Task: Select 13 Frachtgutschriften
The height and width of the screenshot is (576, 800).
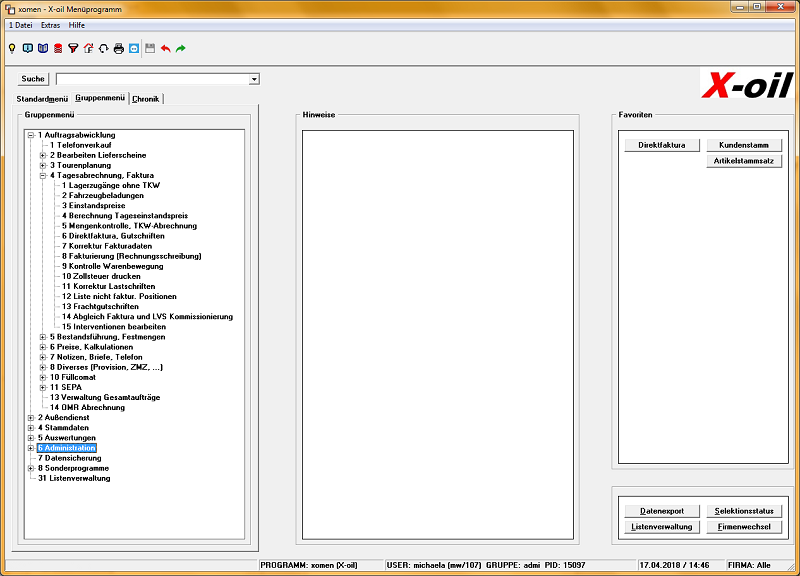Action: pyautogui.click(x=101, y=307)
